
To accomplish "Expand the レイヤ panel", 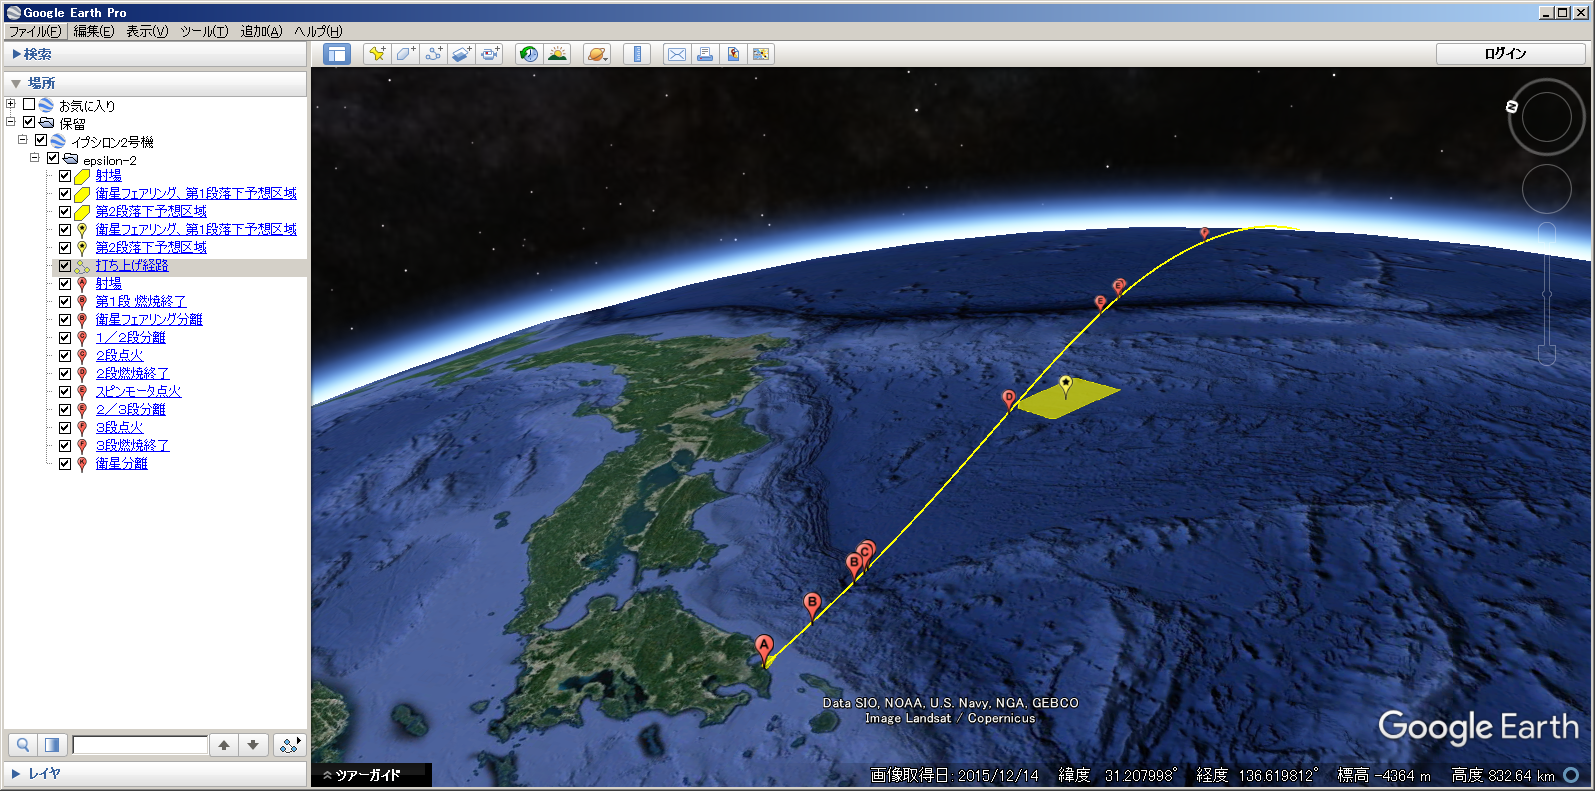I will click(x=16, y=774).
